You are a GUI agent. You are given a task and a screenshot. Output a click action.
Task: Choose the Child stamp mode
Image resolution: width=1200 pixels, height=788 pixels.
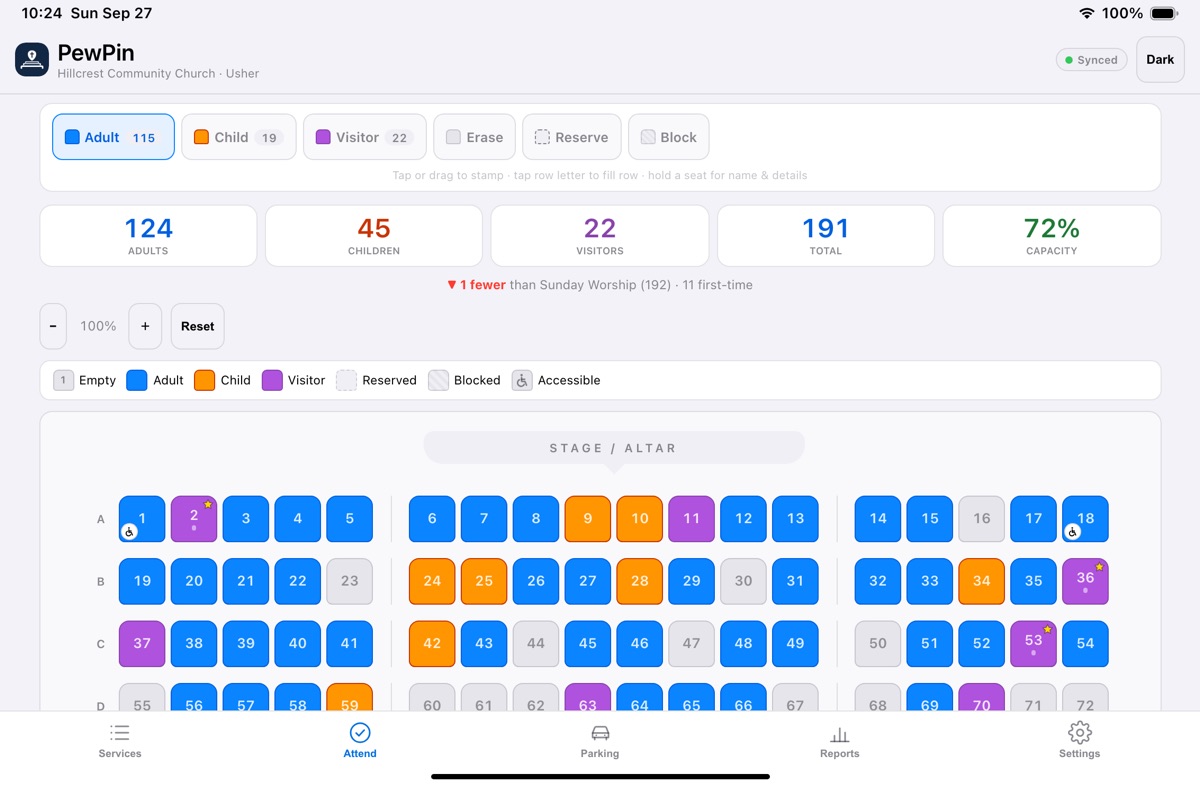coord(239,137)
